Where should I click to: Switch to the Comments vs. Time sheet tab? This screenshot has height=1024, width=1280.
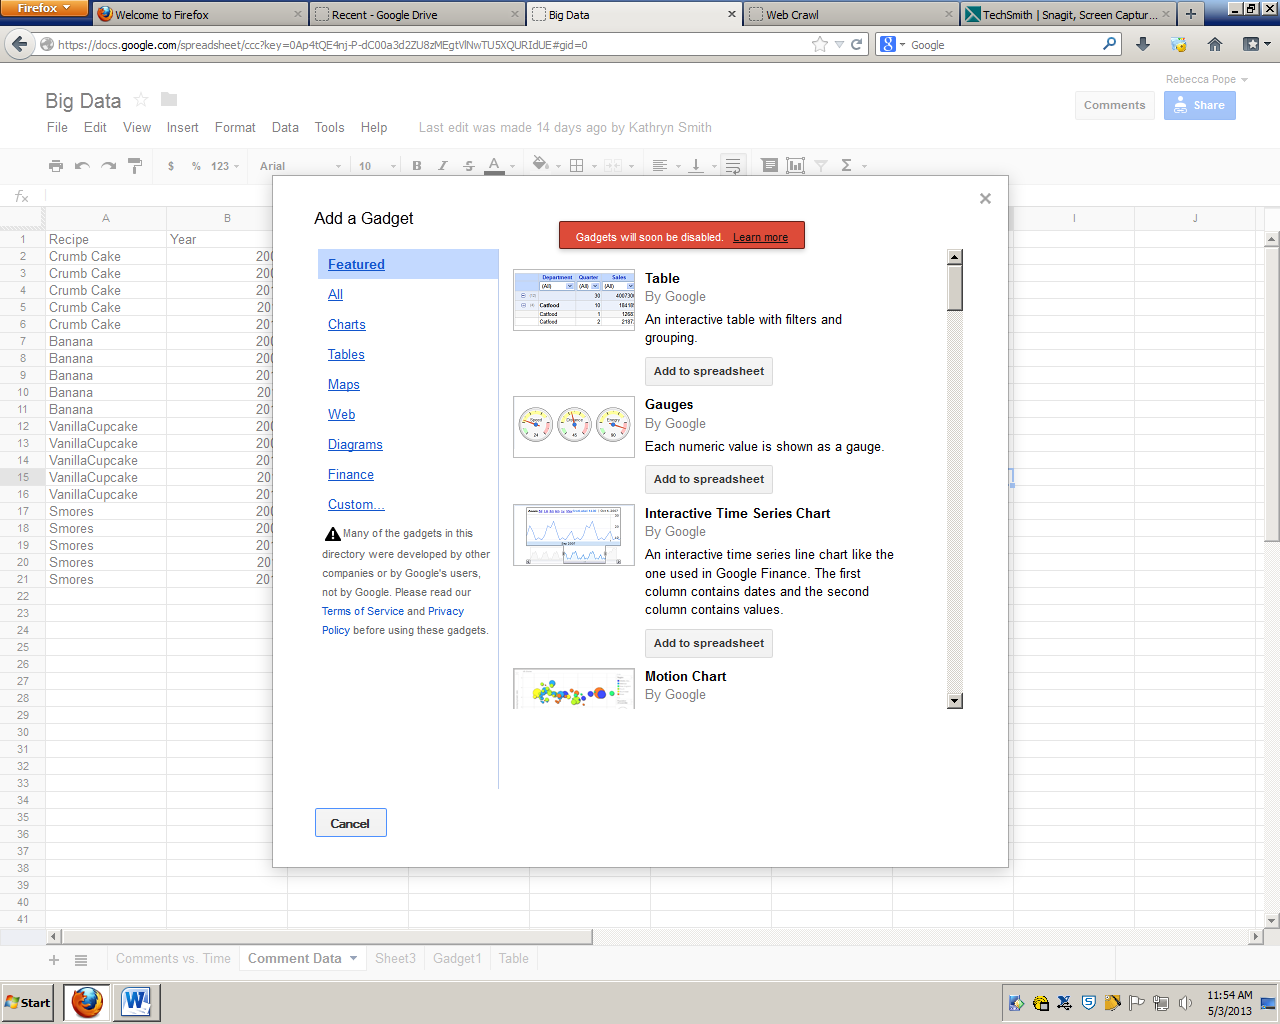[173, 958]
